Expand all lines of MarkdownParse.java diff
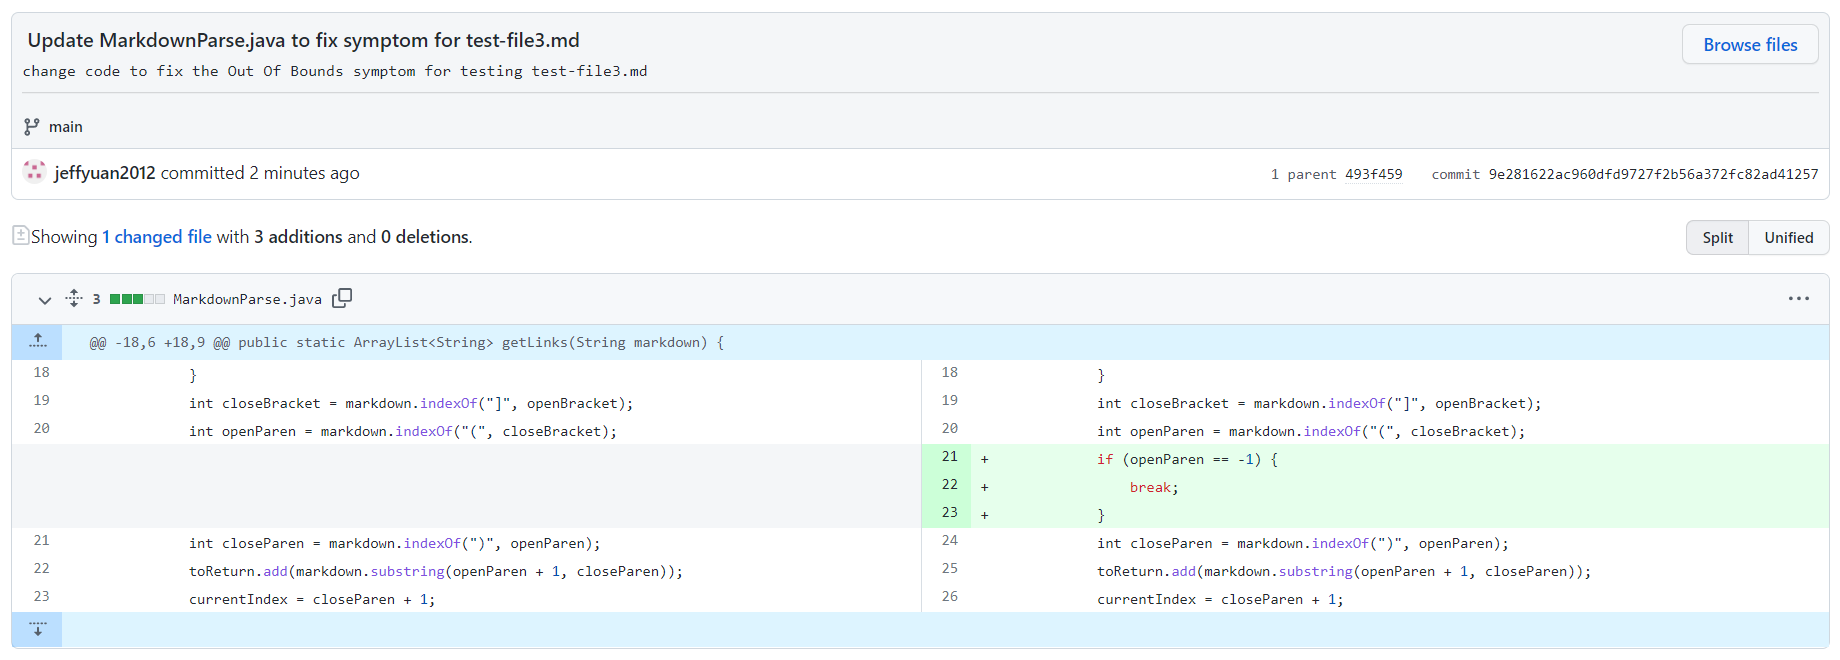 (74, 298)
